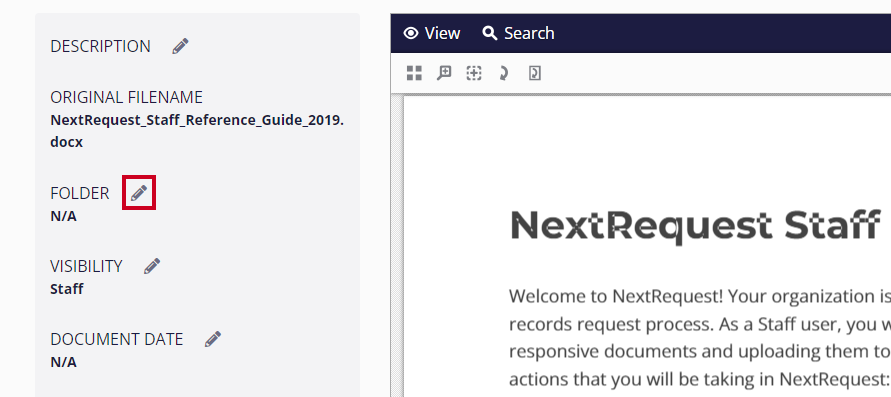Open the View menu in viewer
The height and width of the screenshot is (397, 891).
[x=432, y=34]
